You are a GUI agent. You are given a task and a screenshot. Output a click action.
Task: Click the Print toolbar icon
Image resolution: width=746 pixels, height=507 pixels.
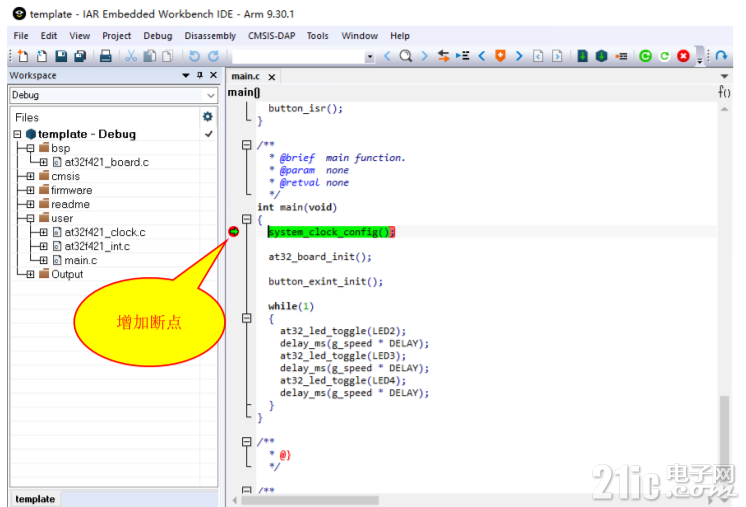(105, 56)
